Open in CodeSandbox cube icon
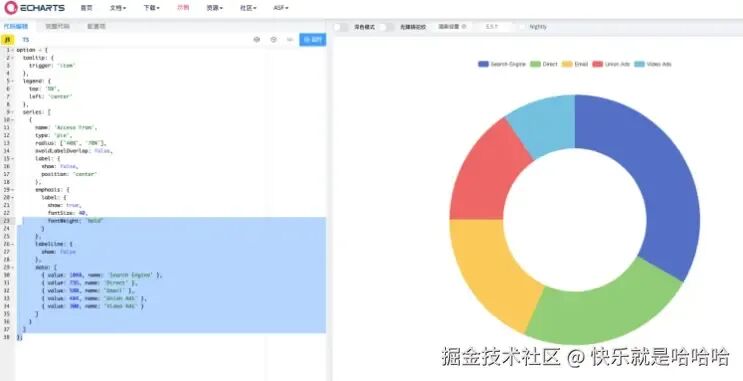The height and width of the screenshot is (381, 743). coord(257,40)
